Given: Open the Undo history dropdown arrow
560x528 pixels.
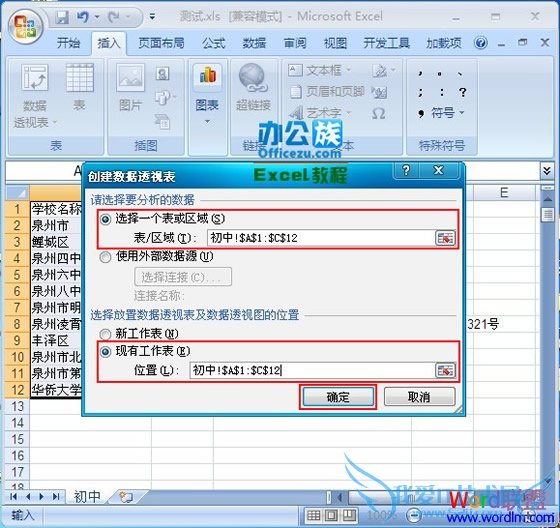Looking at the screenshot, I should (97, 17).
